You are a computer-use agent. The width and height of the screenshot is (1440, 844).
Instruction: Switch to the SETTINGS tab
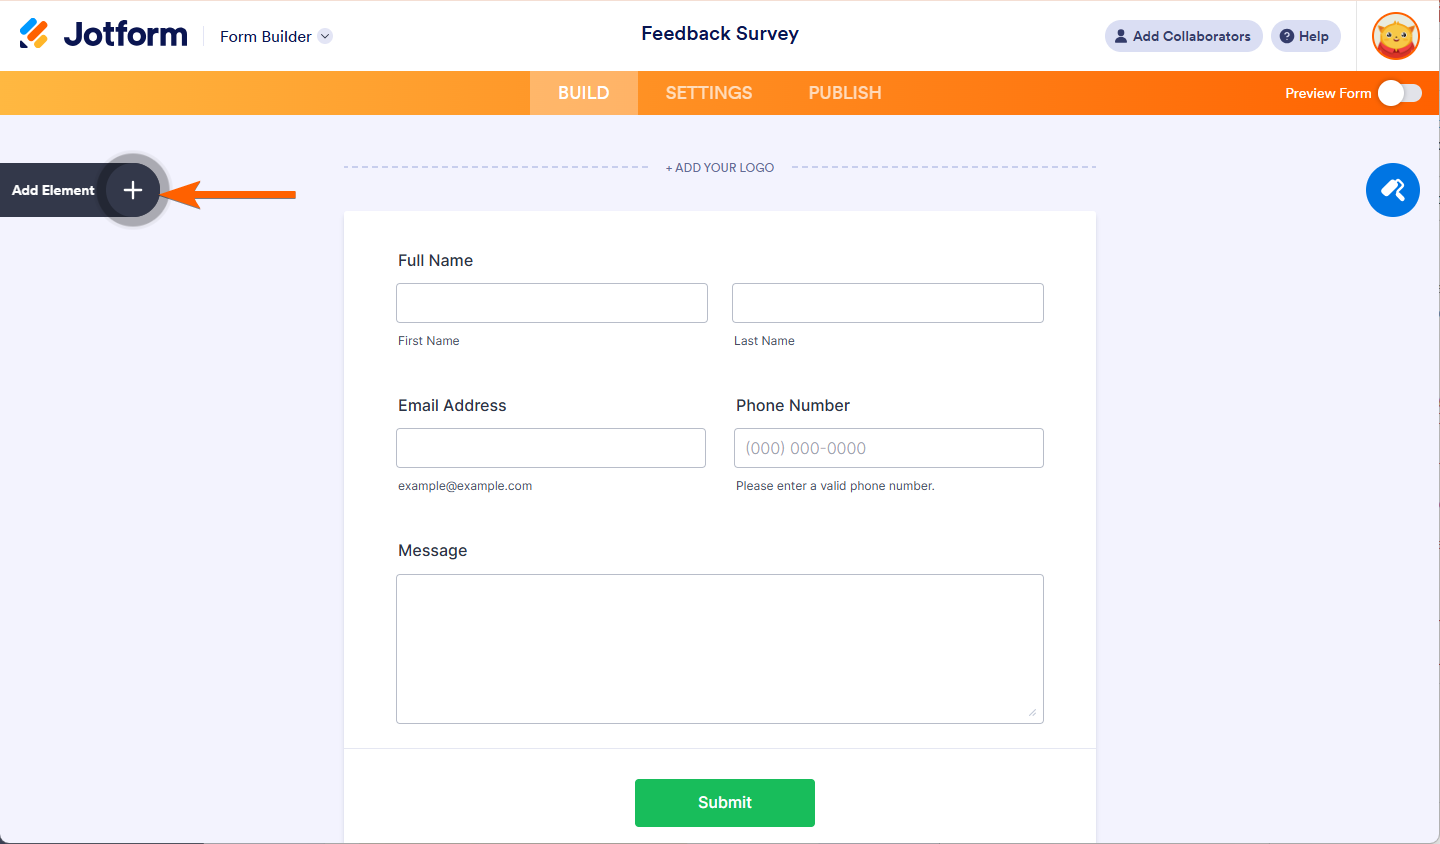708,92
